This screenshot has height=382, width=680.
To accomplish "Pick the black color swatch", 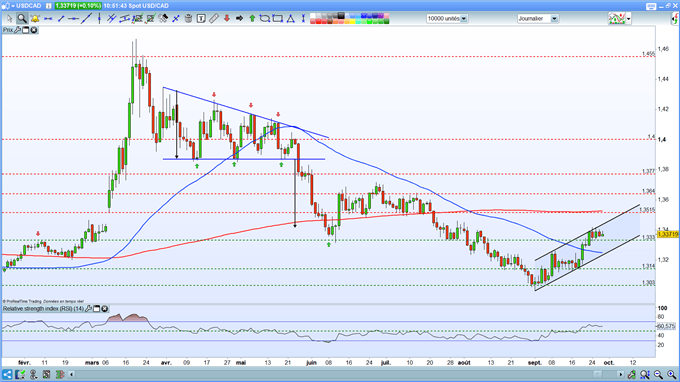I will (341, 16).
